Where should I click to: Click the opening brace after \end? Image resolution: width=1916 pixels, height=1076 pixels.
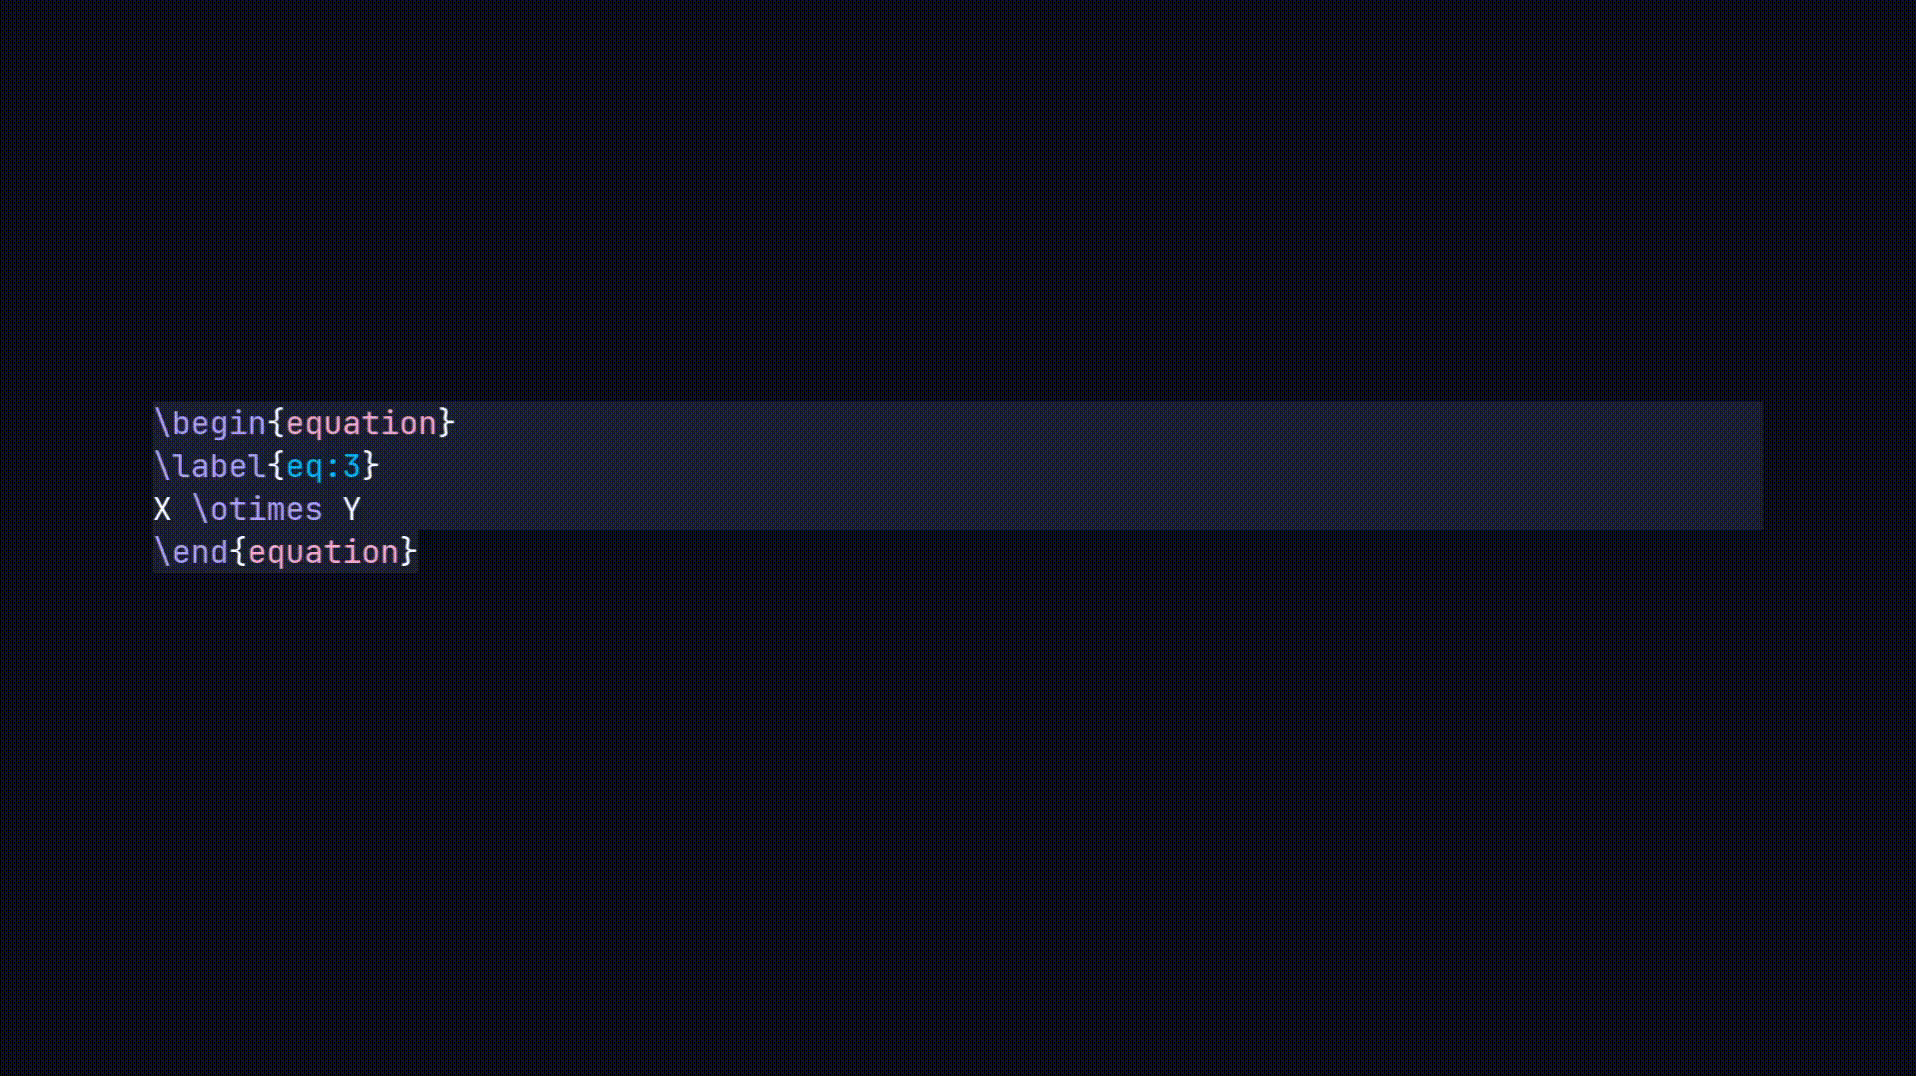tap(238, 553)
